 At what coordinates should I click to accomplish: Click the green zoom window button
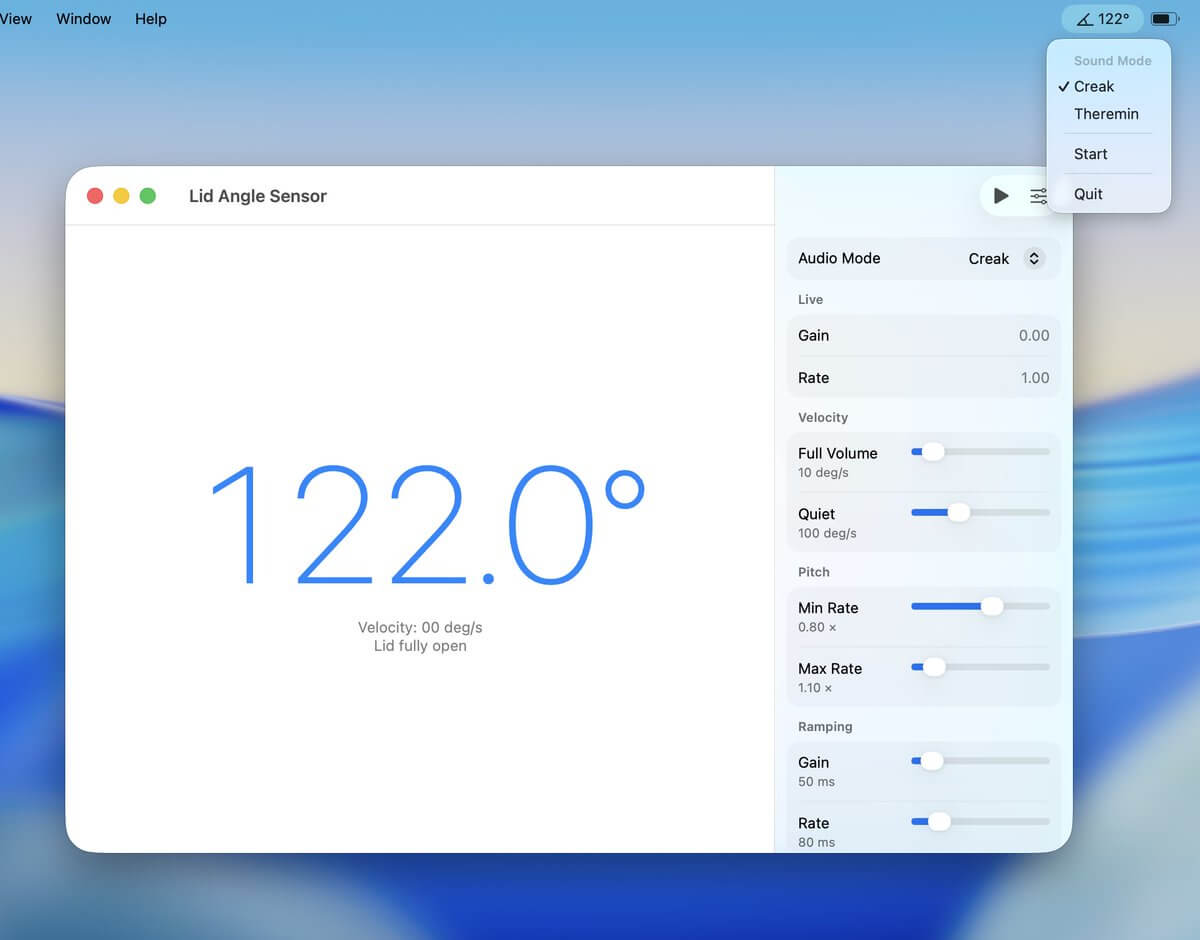pos(148,196)
